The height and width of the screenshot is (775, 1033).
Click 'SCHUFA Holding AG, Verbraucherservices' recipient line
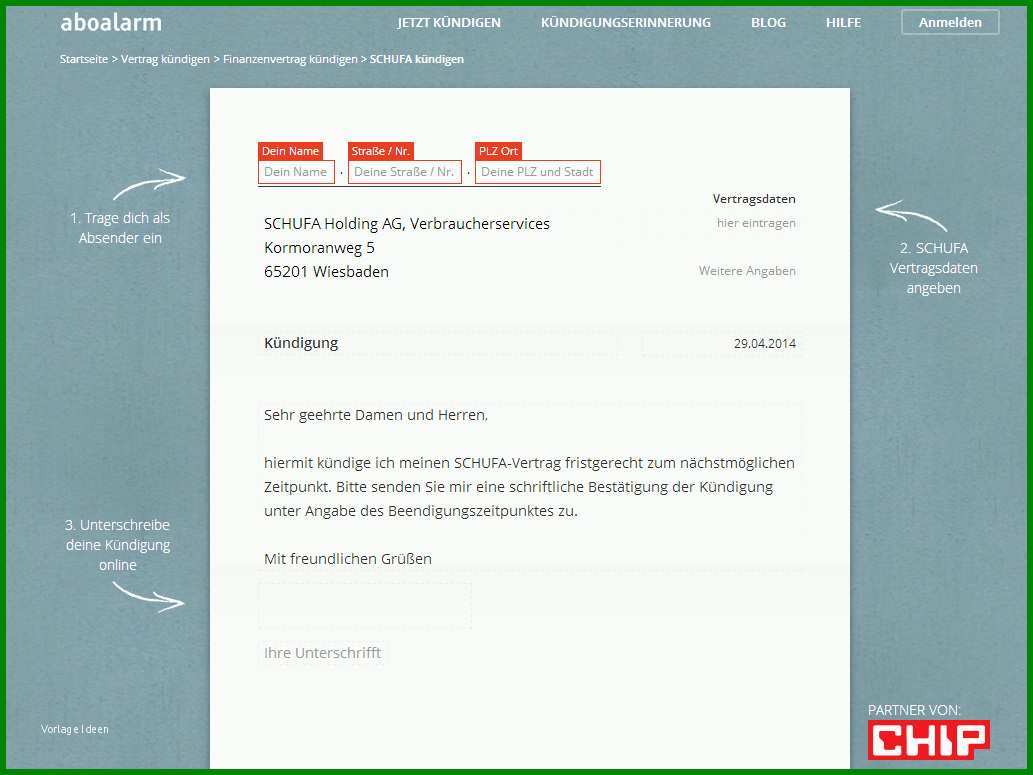pos(406,224)
